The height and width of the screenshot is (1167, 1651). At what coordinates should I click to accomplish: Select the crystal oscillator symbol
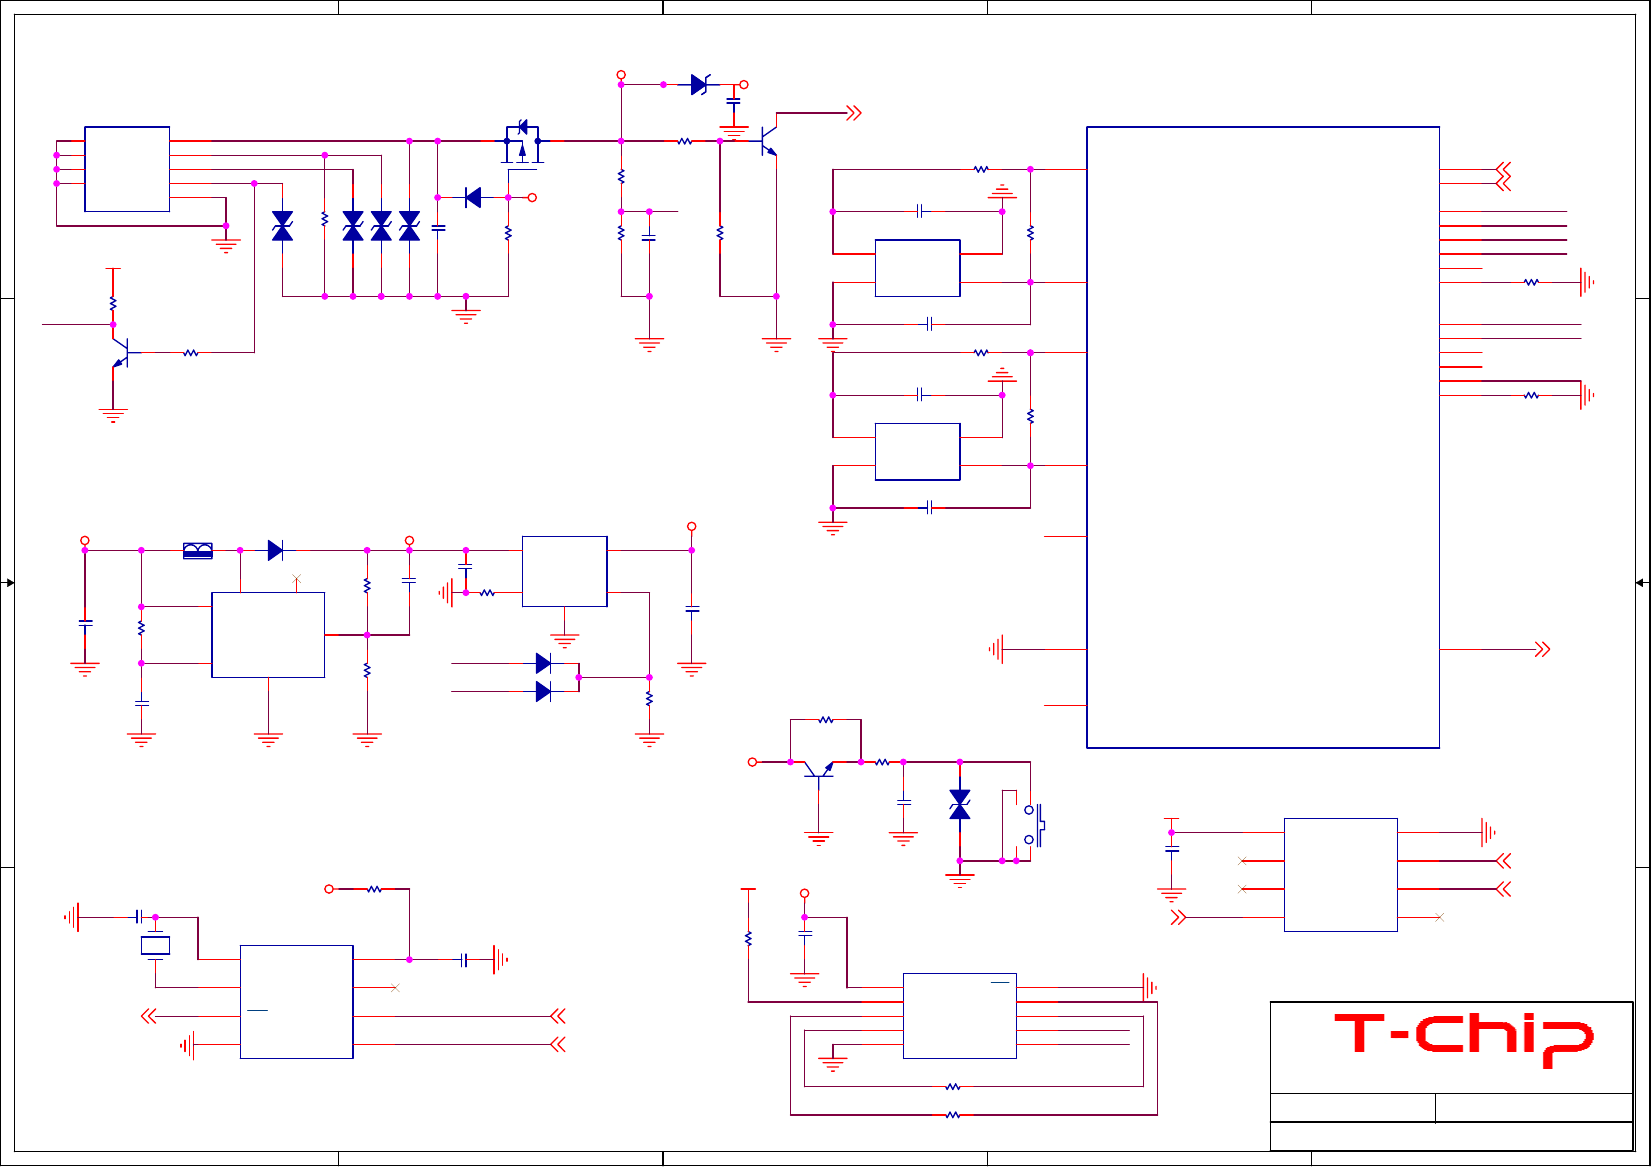(x=155, y=944)
